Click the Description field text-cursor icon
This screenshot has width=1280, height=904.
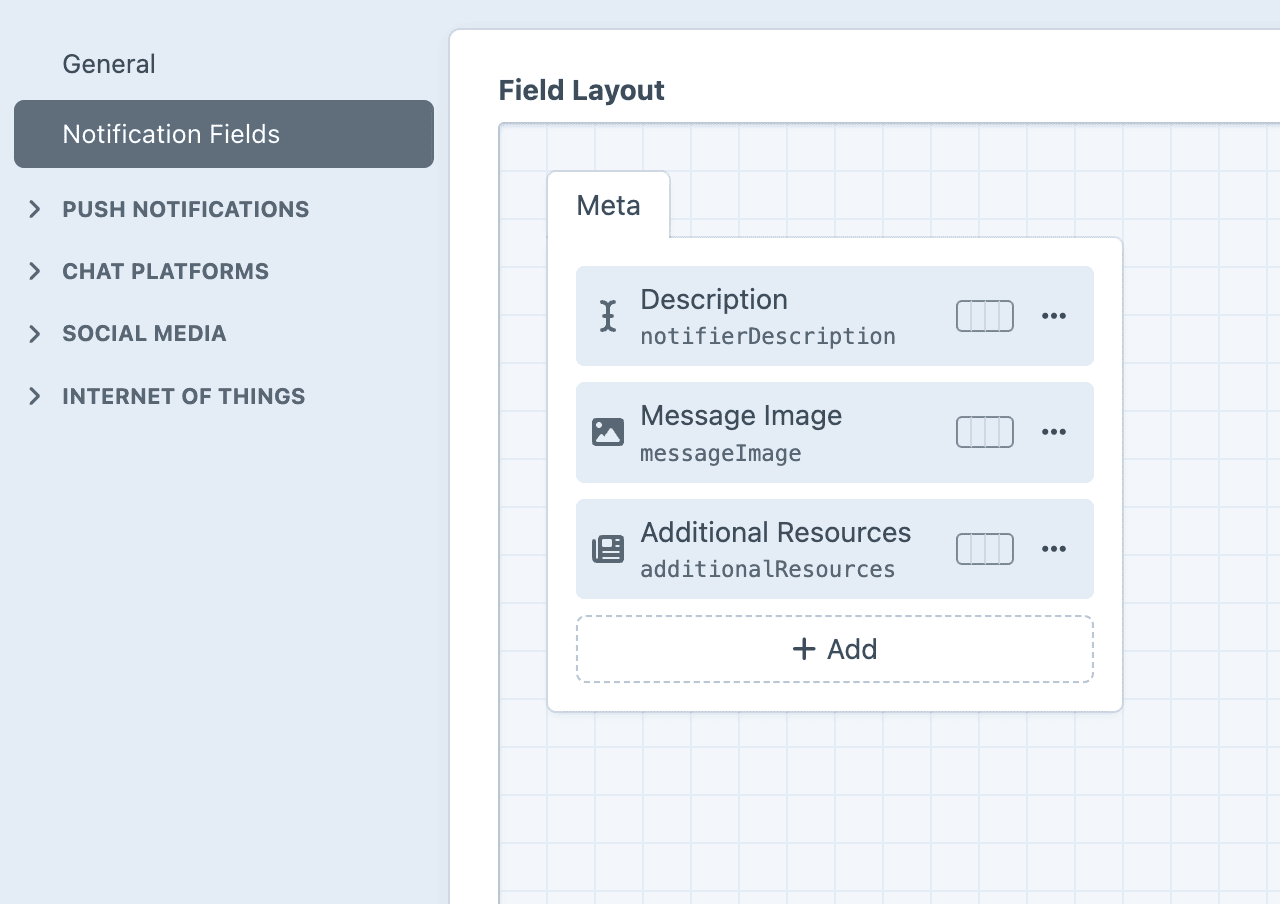click(x=608, y=316)
